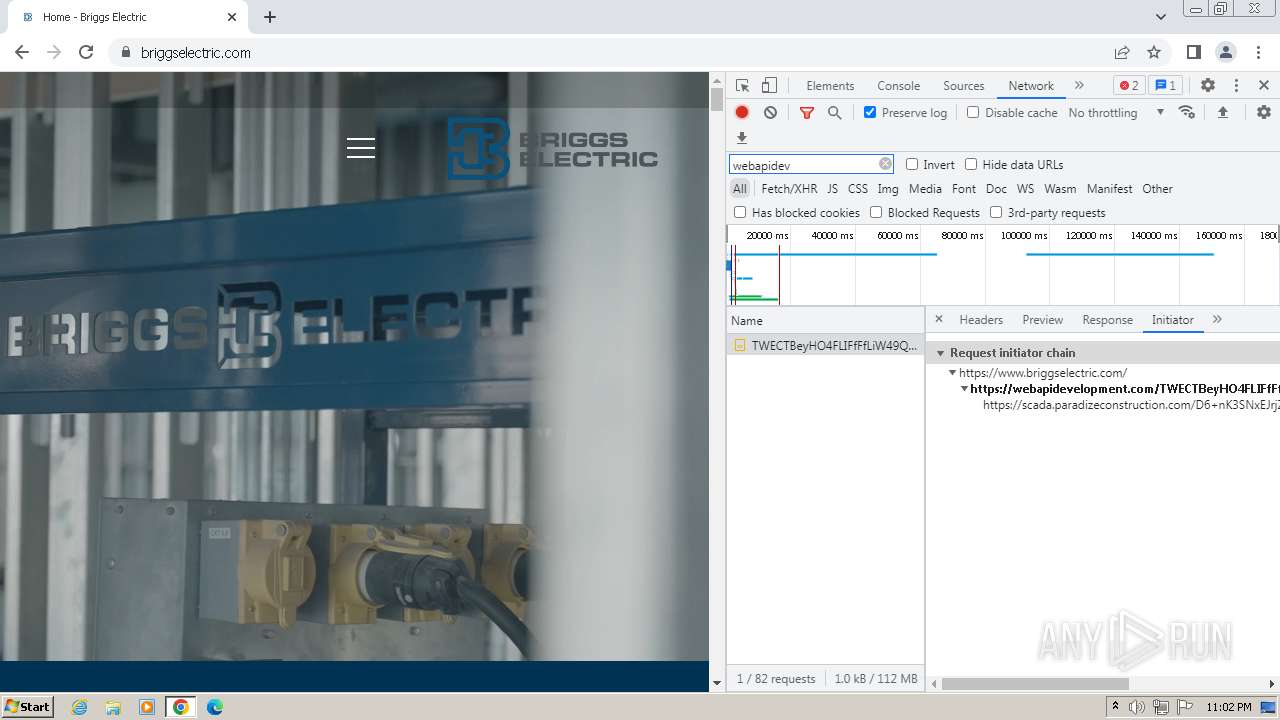This screenshot has height=720, width=1280.
Task: Open the Windows Start menu
Action: tap(27, 706)
